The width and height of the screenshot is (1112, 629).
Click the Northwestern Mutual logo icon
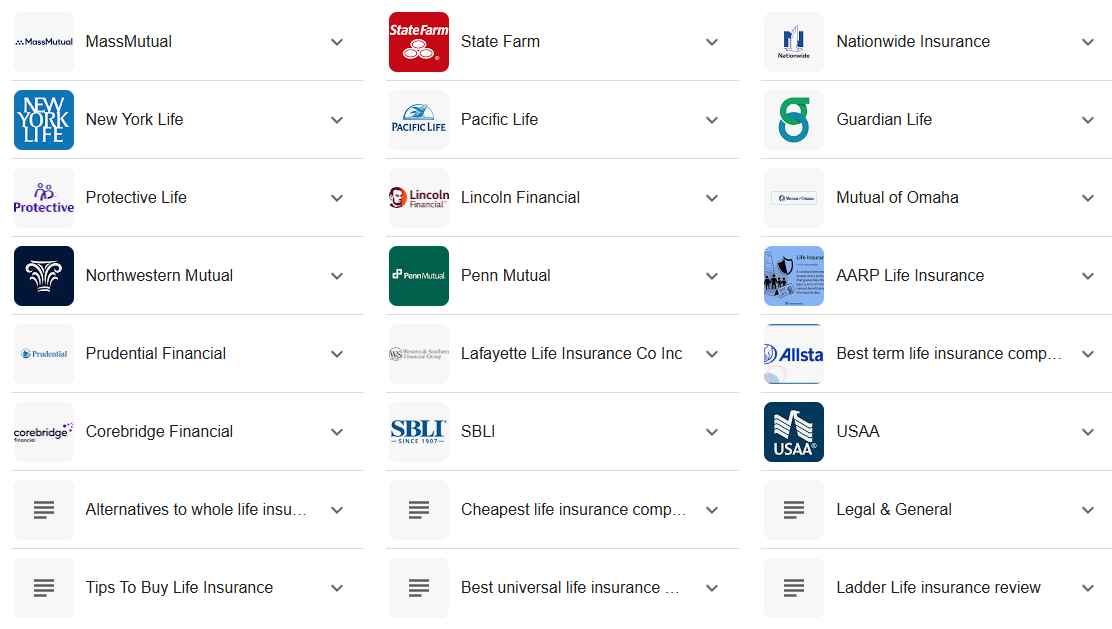(x=44, y=276)
